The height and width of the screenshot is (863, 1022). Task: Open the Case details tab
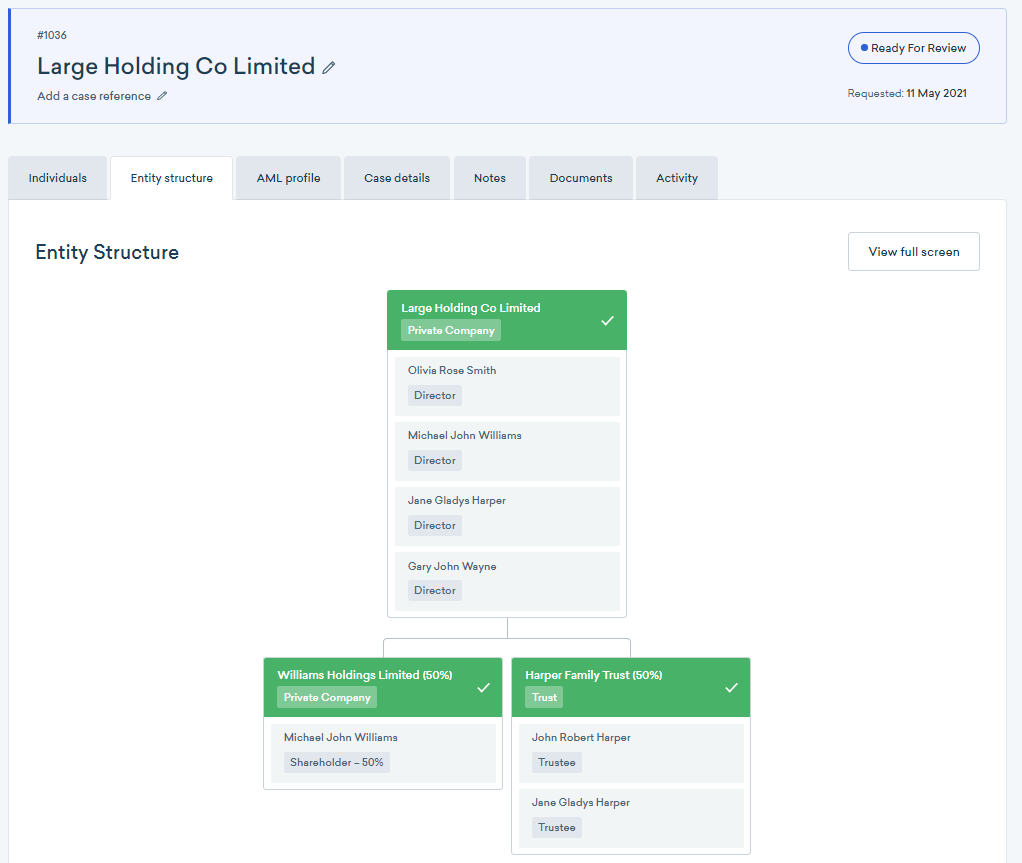(397, 178)
